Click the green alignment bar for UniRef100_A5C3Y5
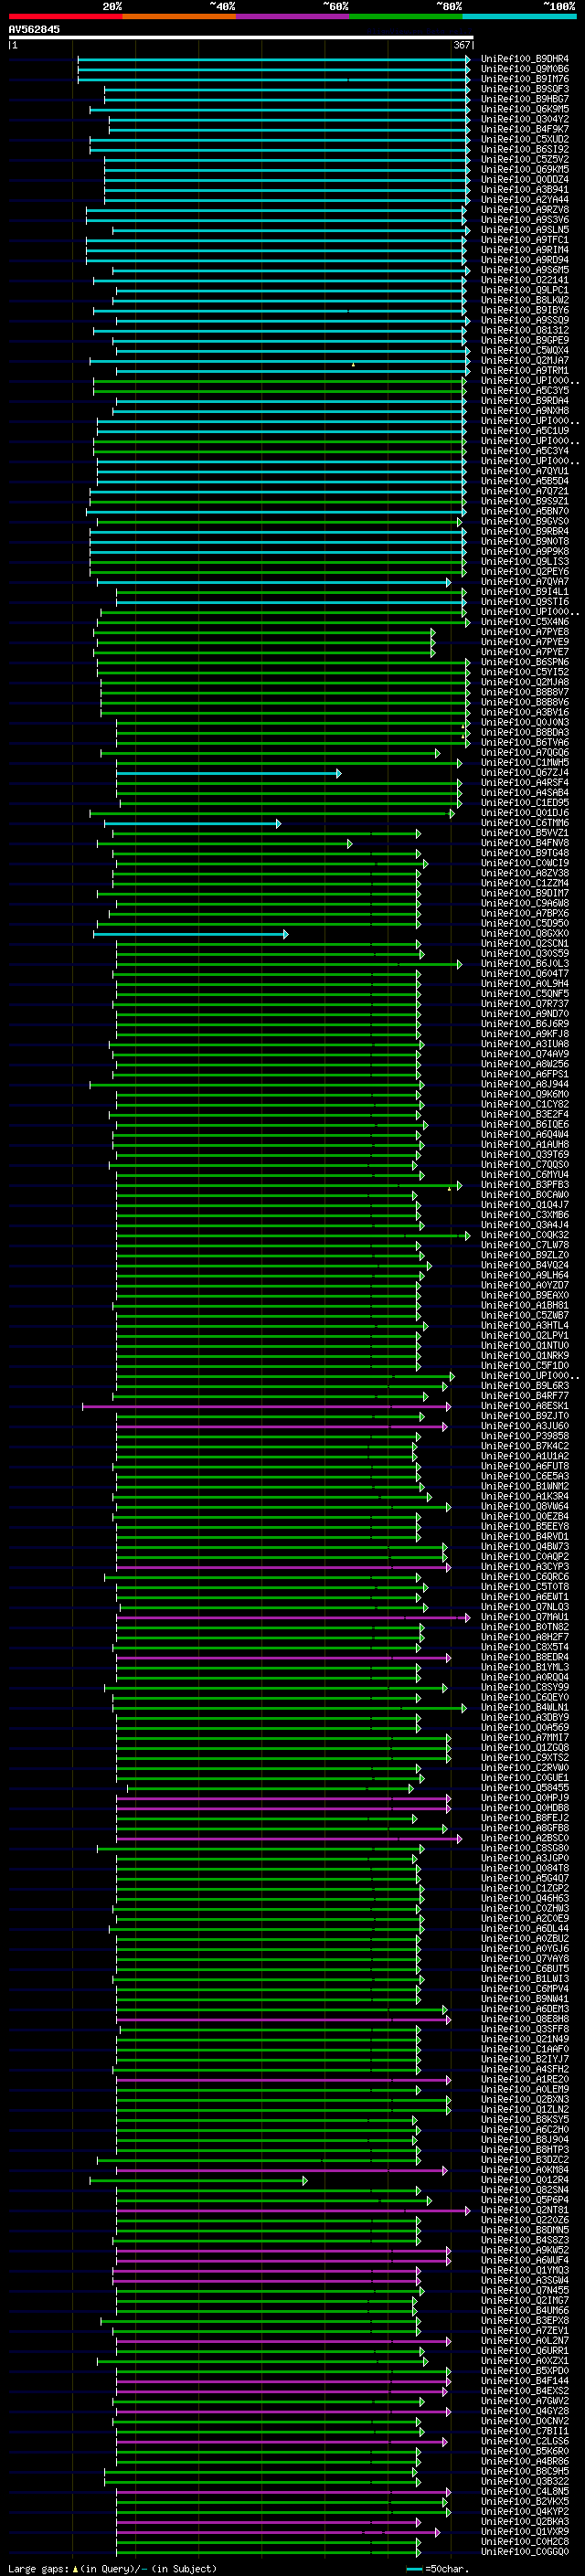The image size is (585, 2576). tap(280, 390)
